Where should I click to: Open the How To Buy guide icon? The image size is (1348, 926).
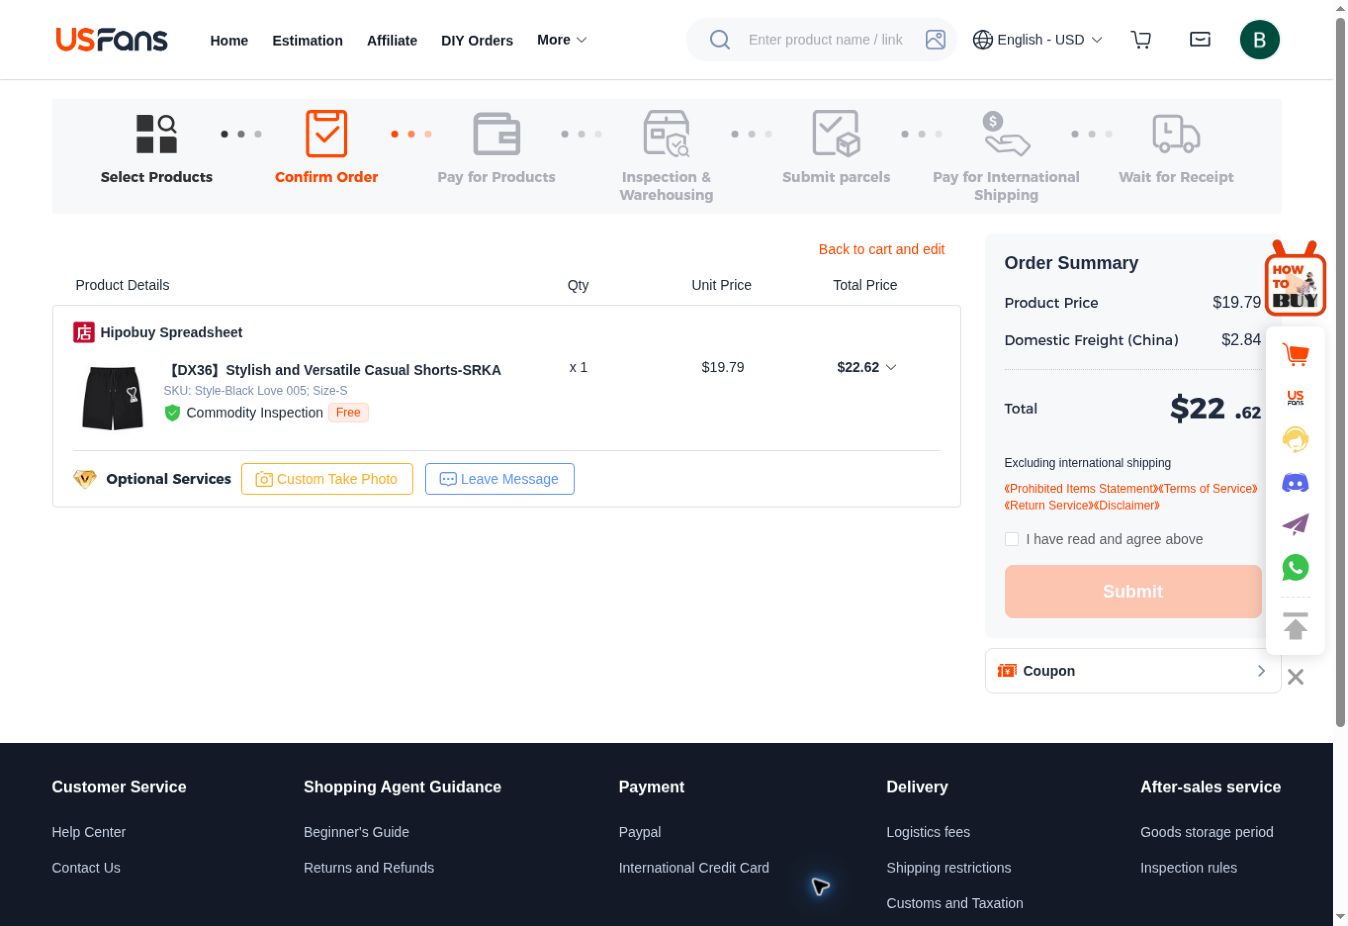[1295, 279]
